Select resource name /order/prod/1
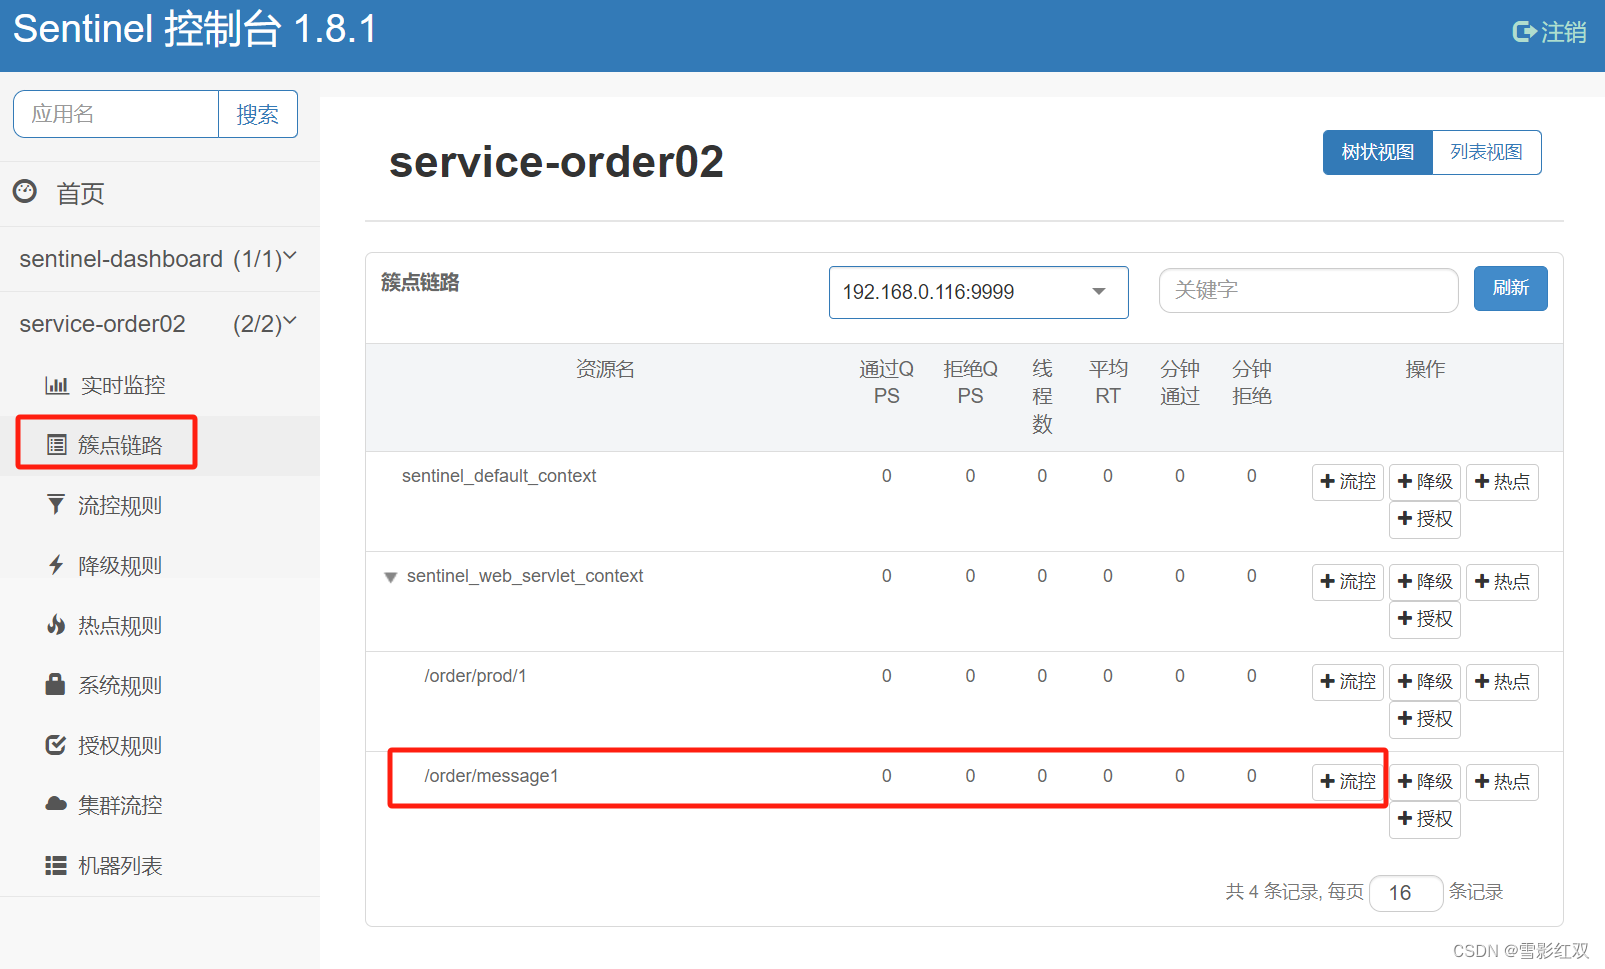The width and height of the screenshot is (1605, 969). tap(475, 676)
